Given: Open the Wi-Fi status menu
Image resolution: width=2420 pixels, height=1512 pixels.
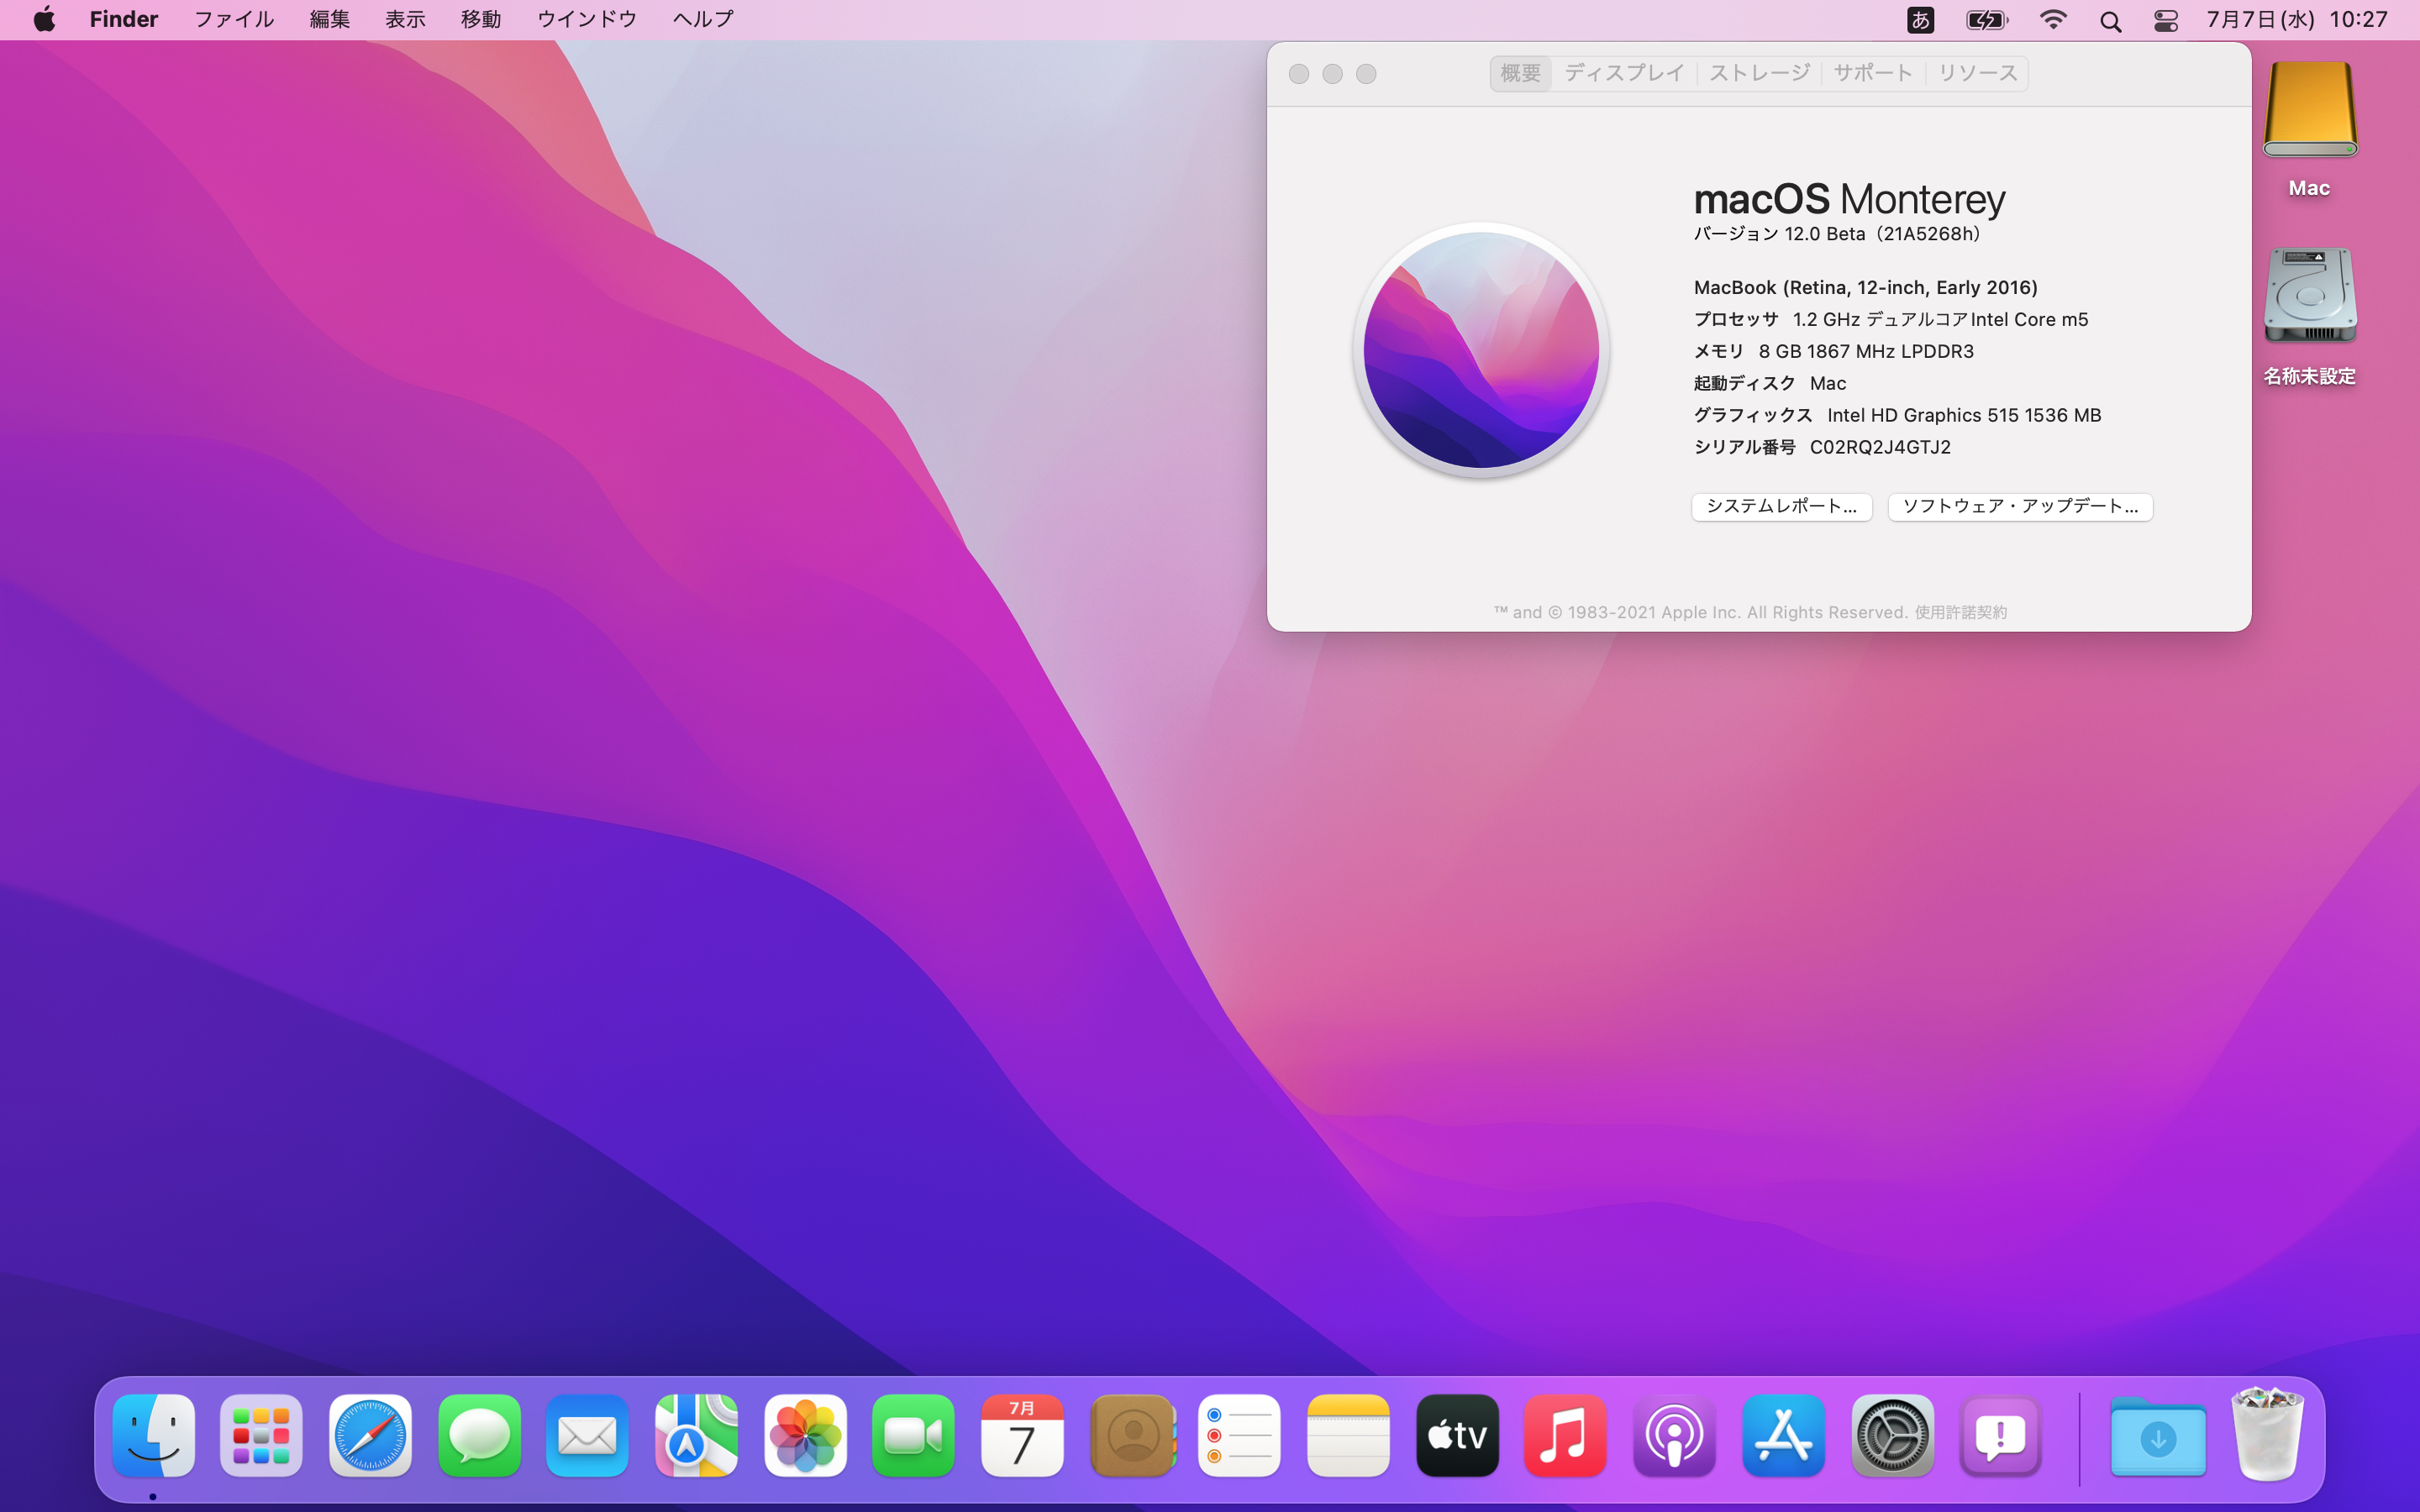Looking at the screenshot, I should coord(2052,20).
